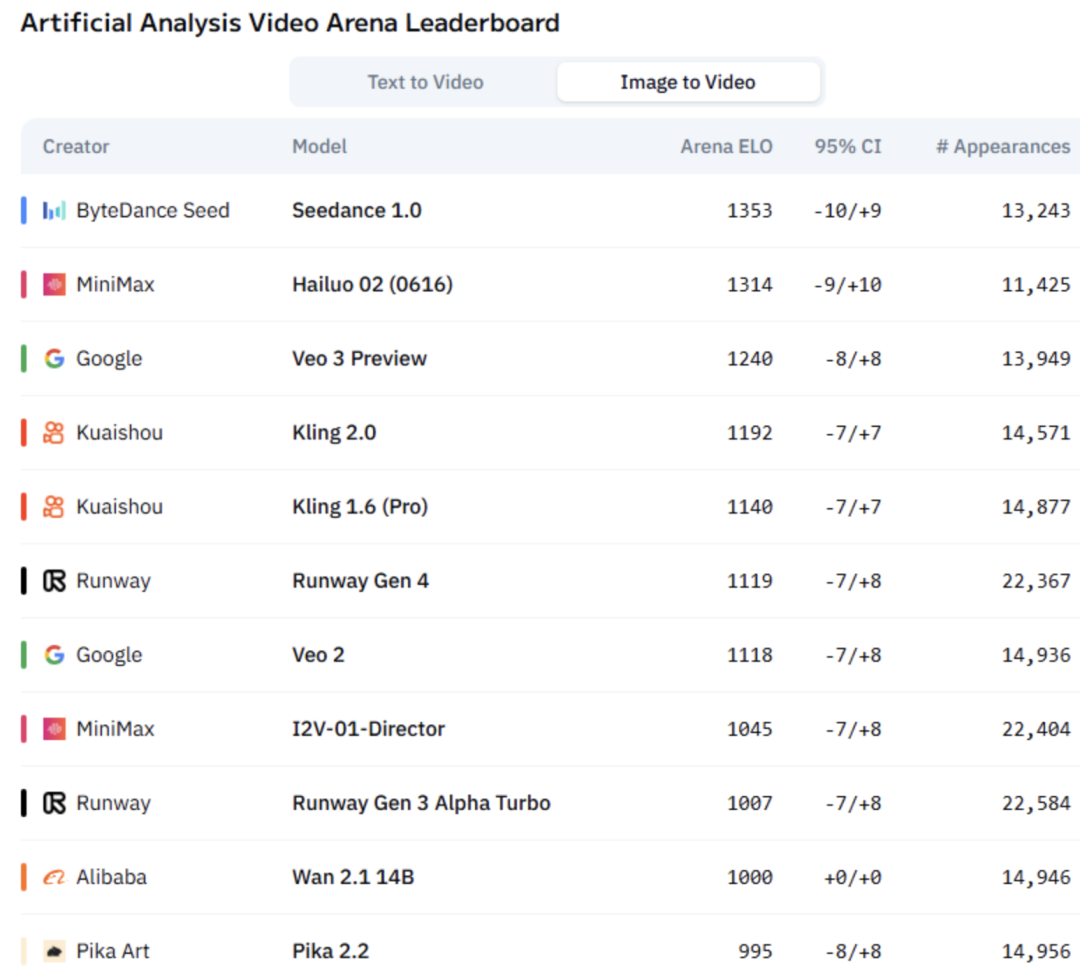
Task: Sort by the Creator column header
Action: [x=76, y=146]
